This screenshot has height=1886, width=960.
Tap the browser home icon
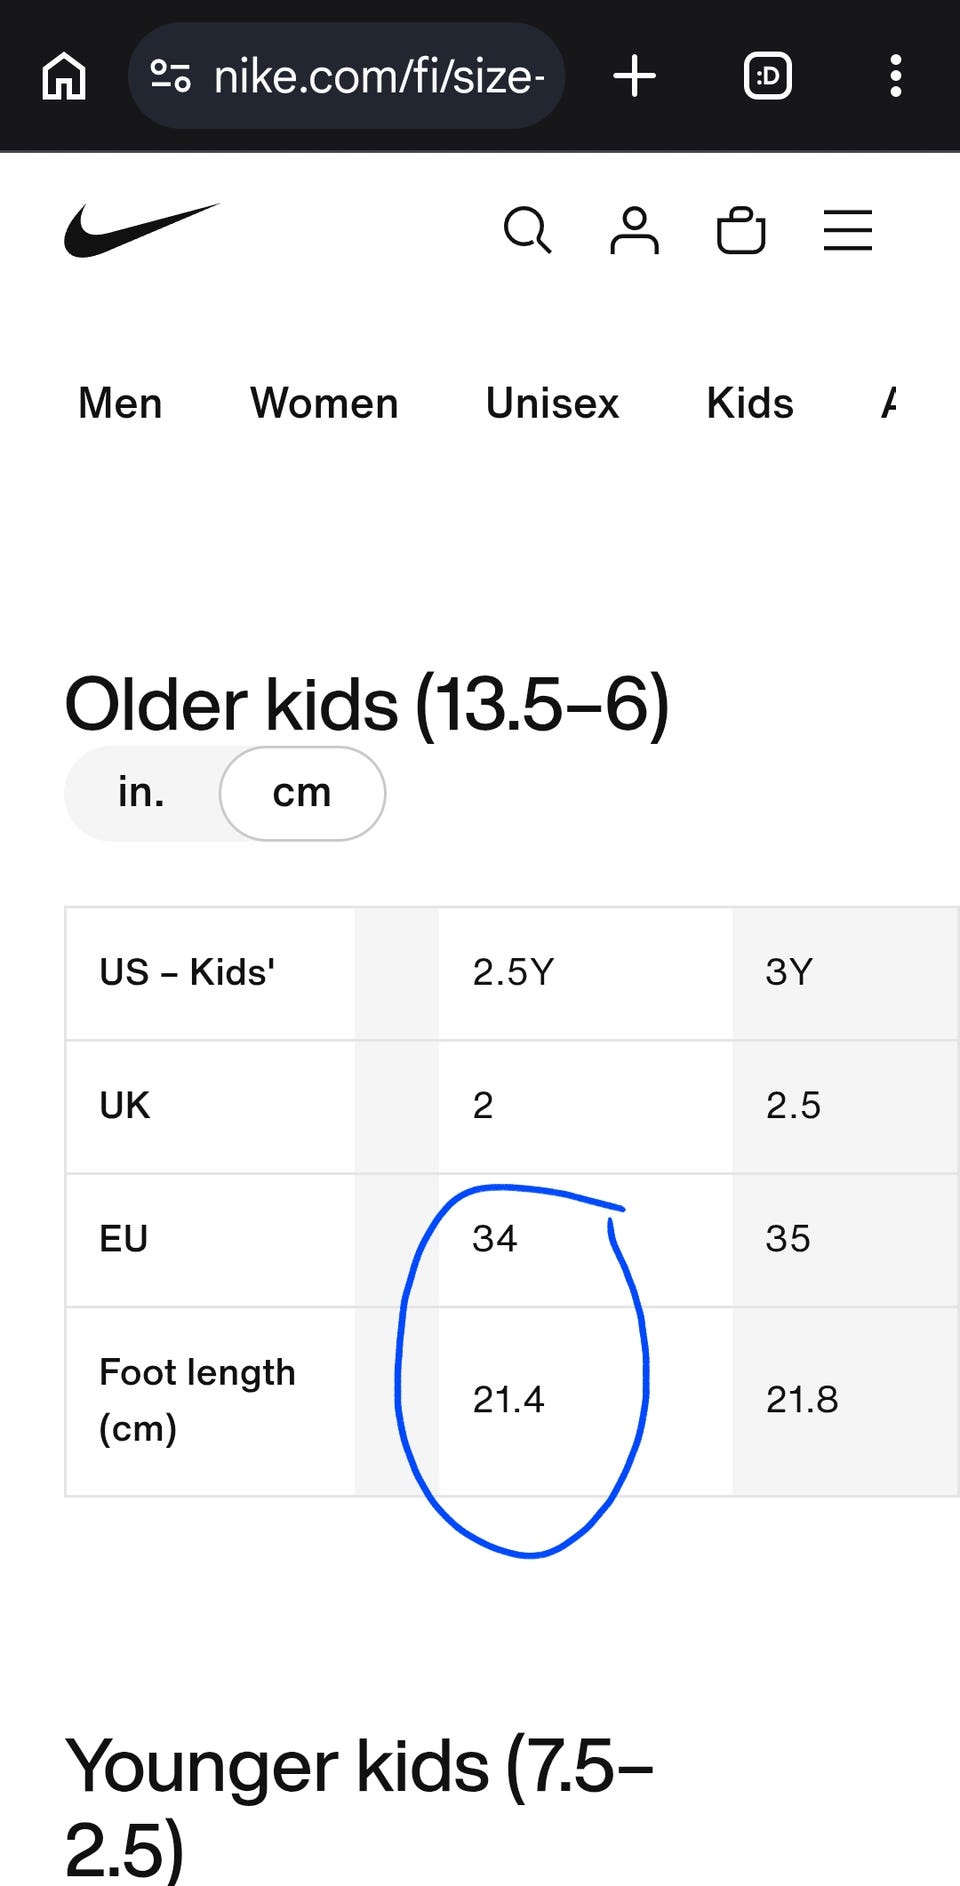[x=64, y=76]
